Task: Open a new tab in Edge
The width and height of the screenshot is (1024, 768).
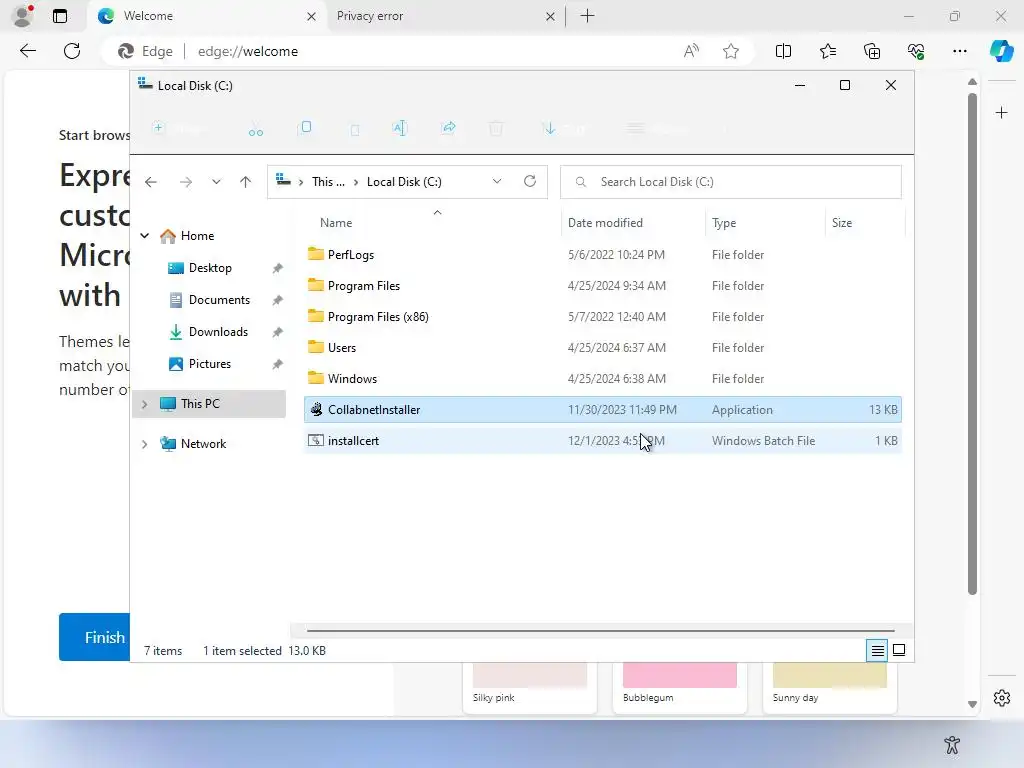Action: point(587,16)
